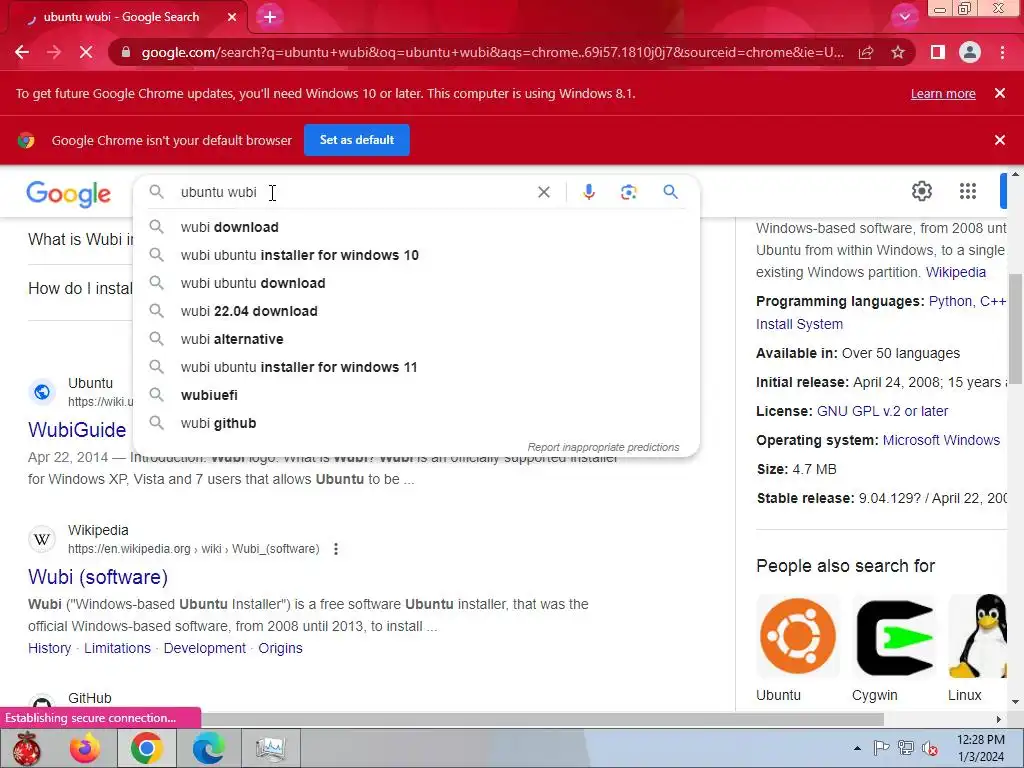The image size is (1024, 768).
Task: Bookmark this page with the star icon
Action: 898,52
